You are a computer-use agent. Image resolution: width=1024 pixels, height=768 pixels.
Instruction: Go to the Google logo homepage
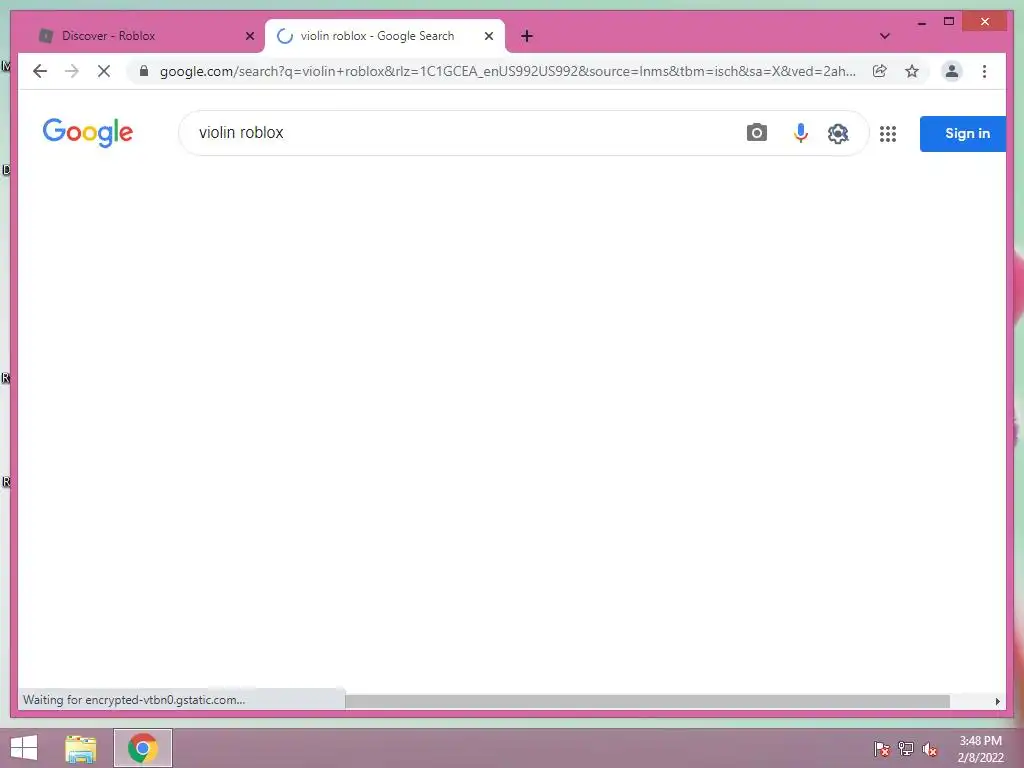(x=88, y=133)
